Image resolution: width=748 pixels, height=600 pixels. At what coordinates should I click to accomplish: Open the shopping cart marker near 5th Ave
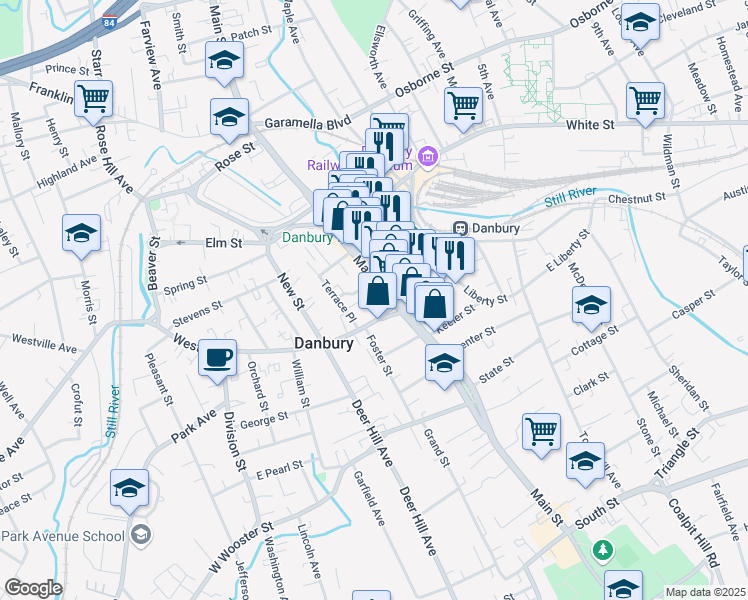[463, 109]
